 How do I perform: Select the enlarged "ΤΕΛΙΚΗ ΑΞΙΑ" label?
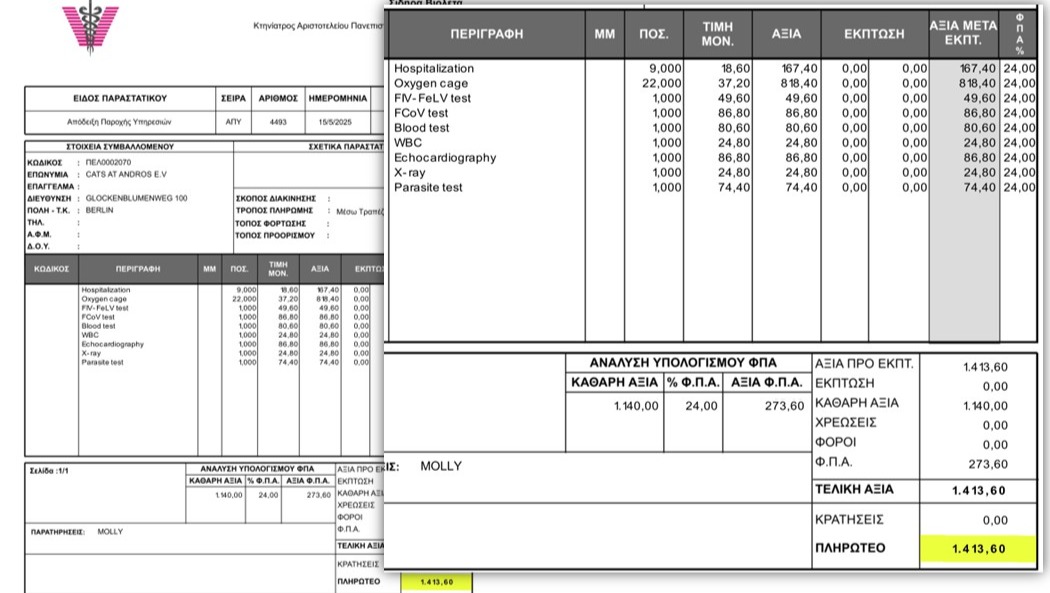854,489
